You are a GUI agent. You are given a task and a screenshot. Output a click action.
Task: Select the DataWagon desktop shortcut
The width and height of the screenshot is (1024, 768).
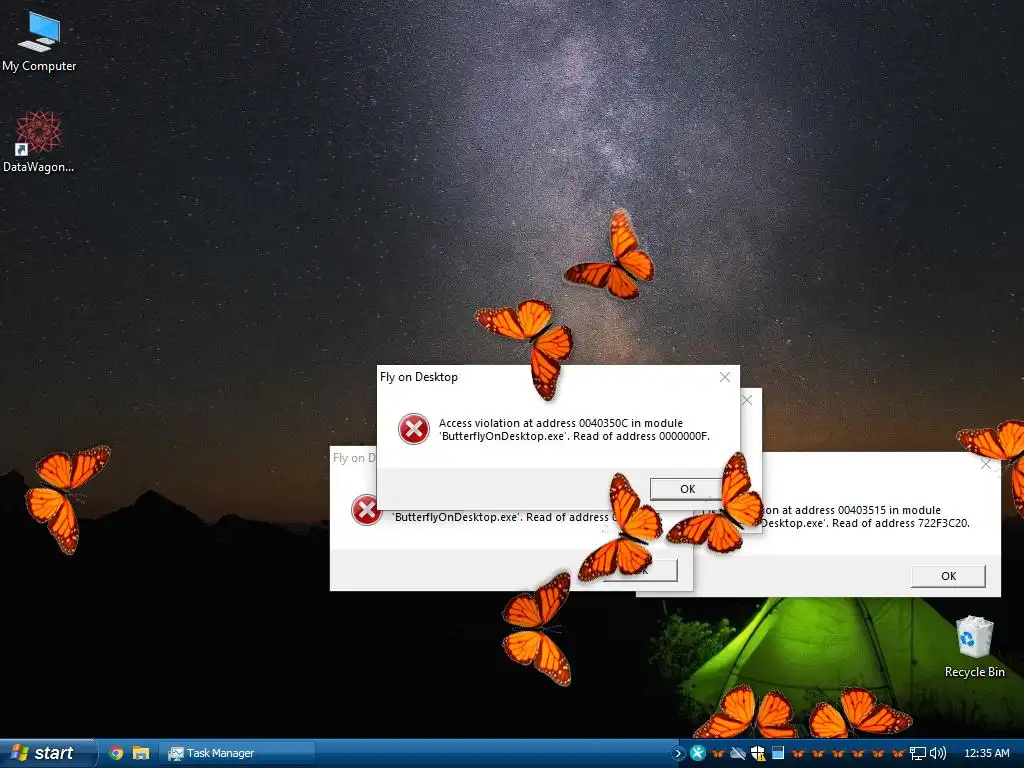pos(39,141)
